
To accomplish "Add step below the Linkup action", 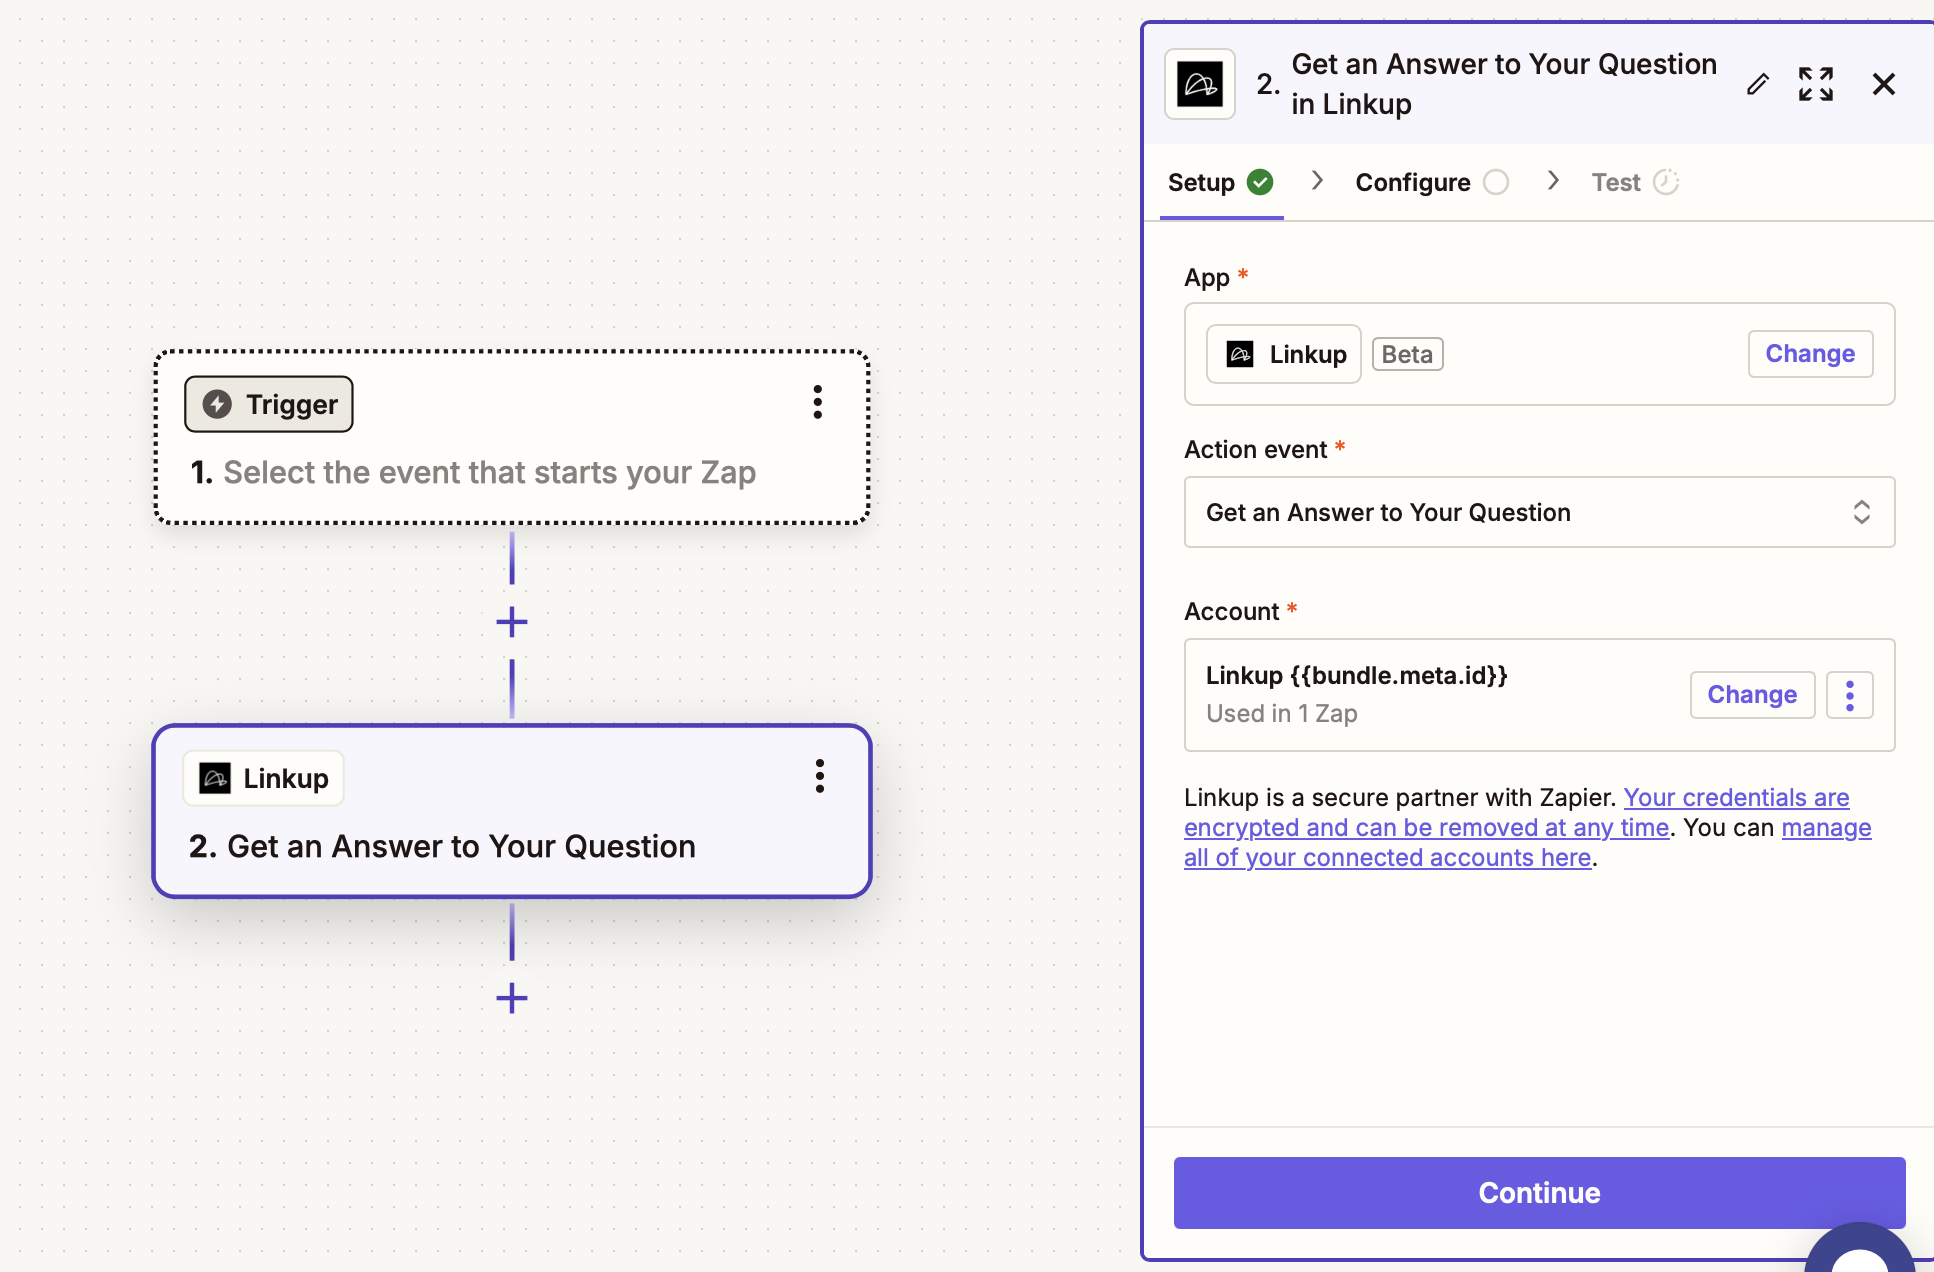I will click(512, 997).
